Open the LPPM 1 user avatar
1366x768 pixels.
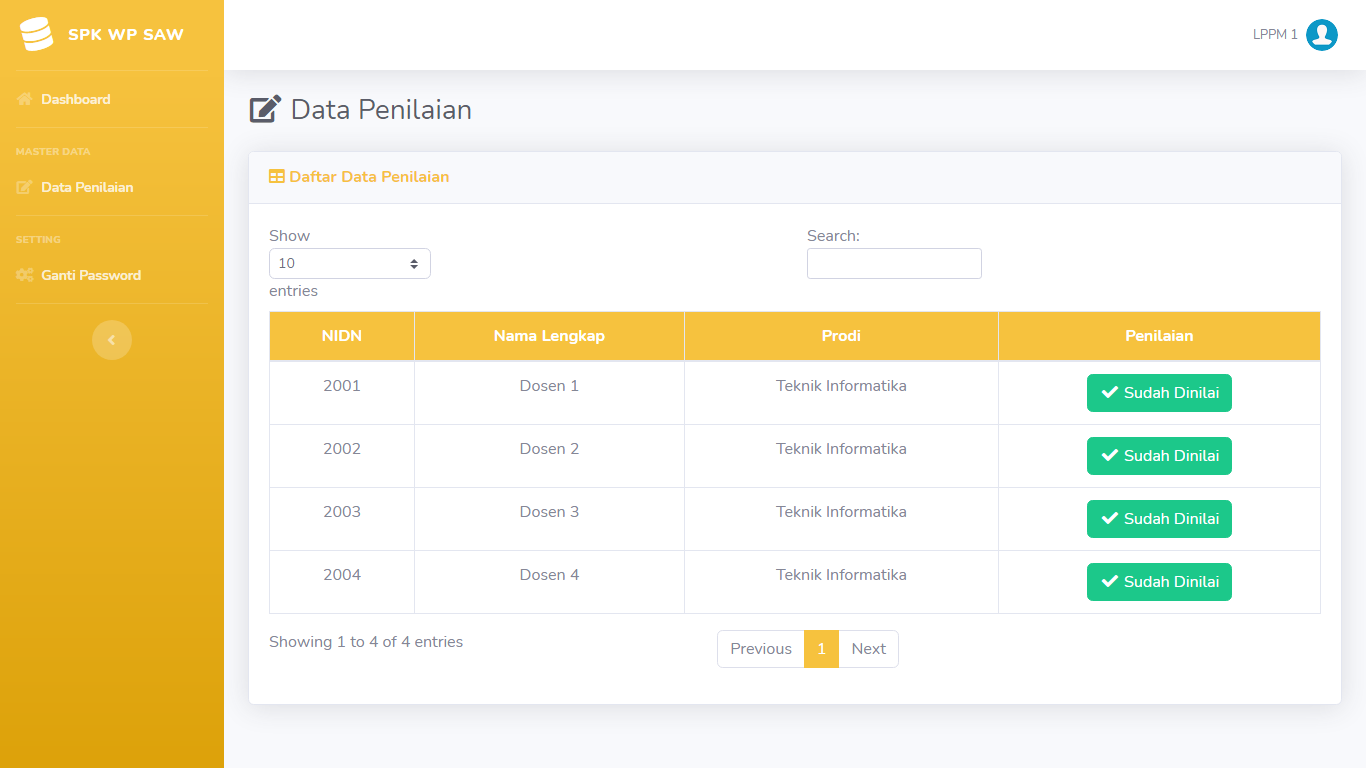tap(1321, 35)
